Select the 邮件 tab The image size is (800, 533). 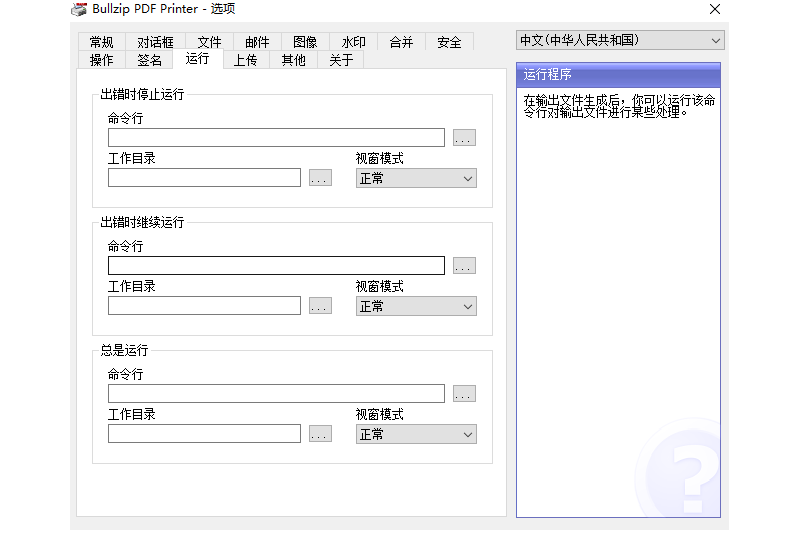[257, 42]
